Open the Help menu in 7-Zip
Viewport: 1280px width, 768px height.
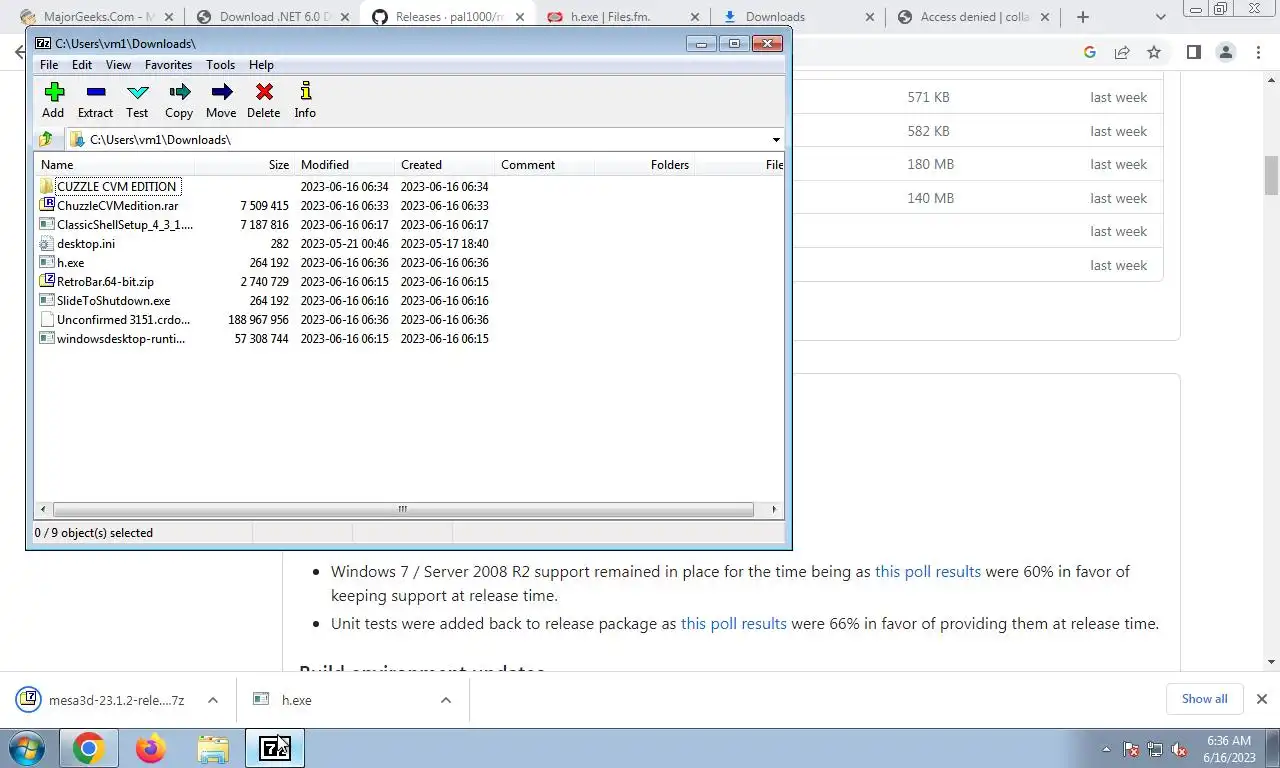click(x=261, y=64)
